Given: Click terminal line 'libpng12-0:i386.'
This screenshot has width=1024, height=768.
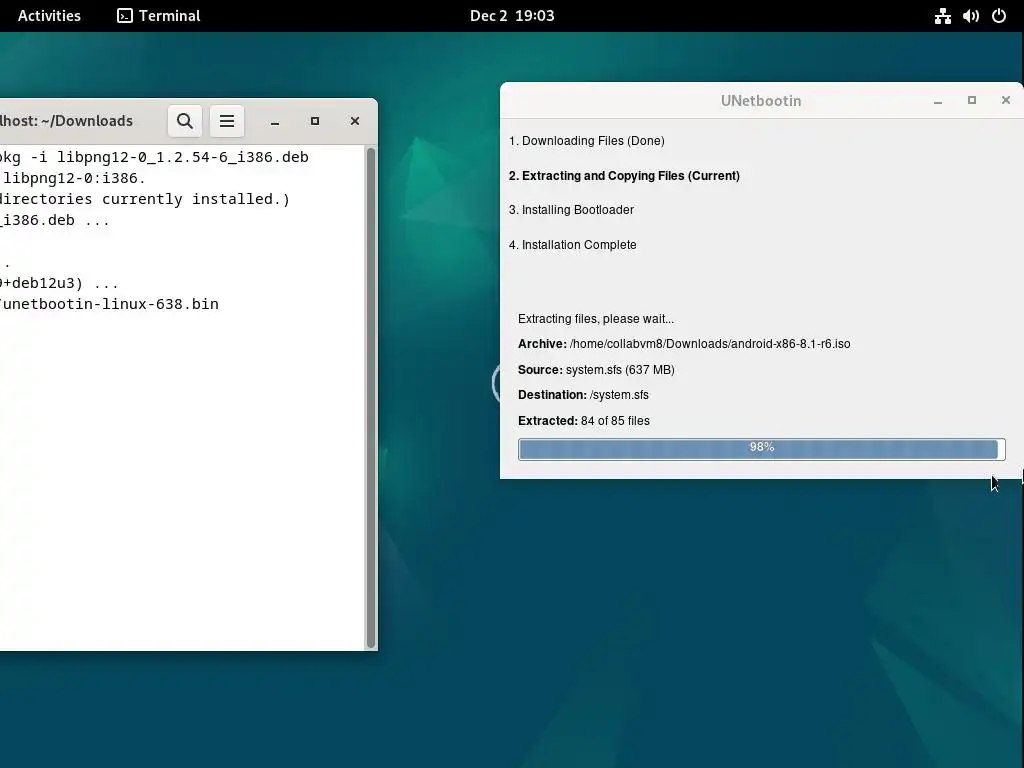Looking at the screenshot, I should tap(72, 178).
